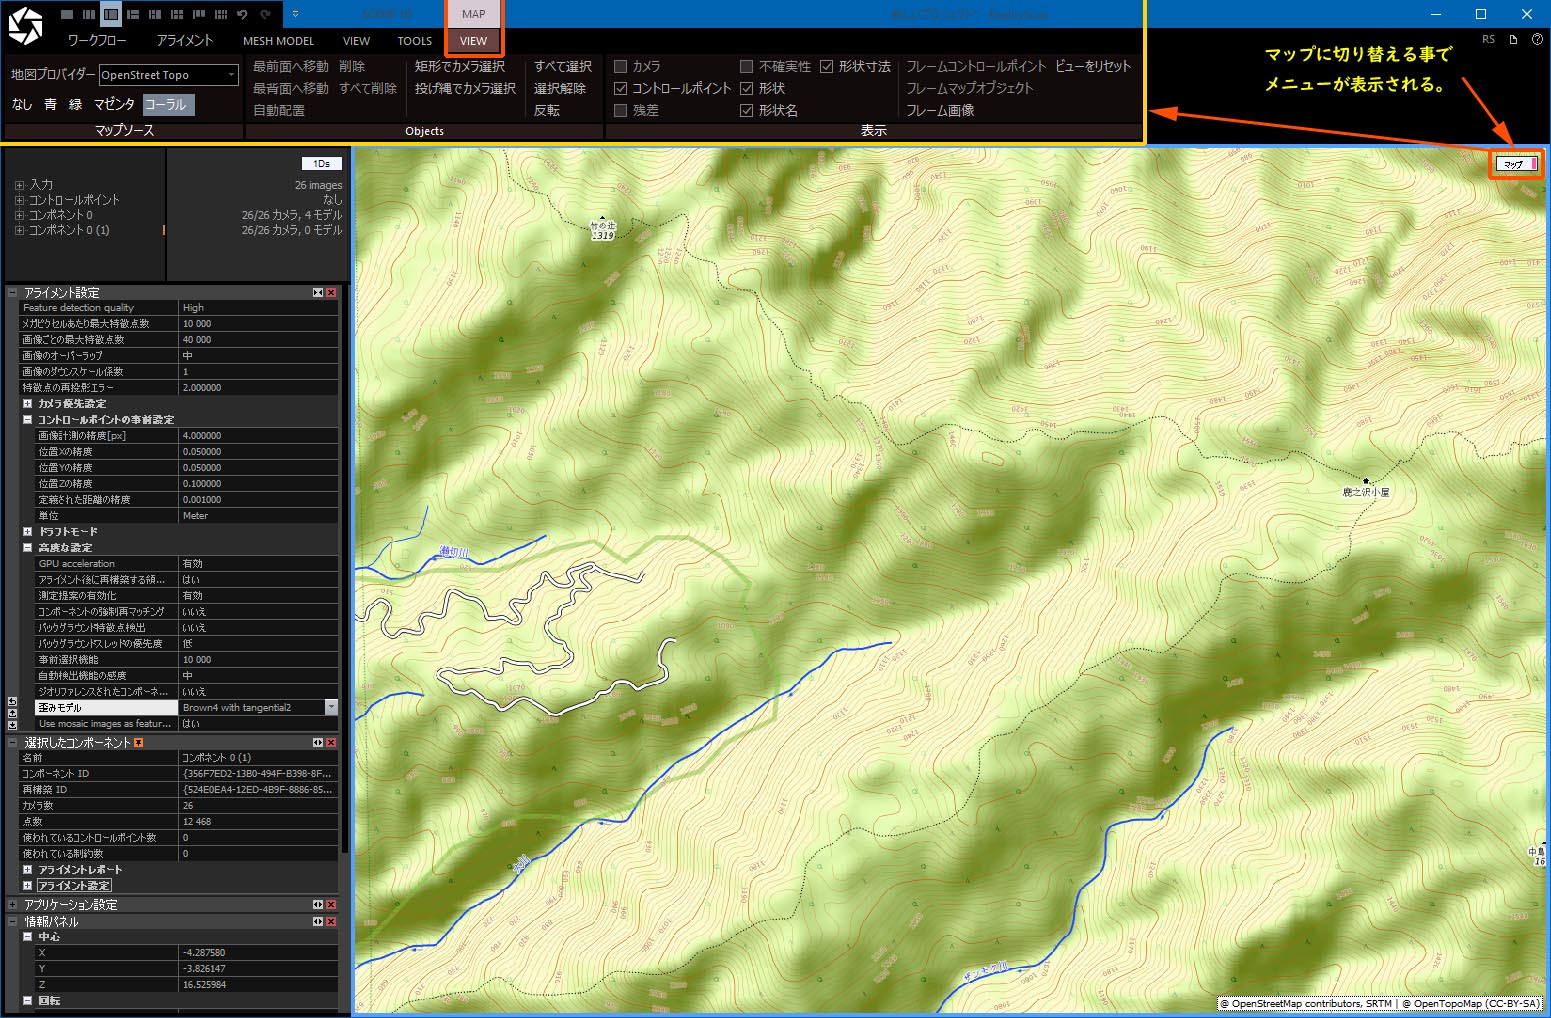
Task: Click the RealityCapture application logo icon
Action: click(x=25, y=26)
